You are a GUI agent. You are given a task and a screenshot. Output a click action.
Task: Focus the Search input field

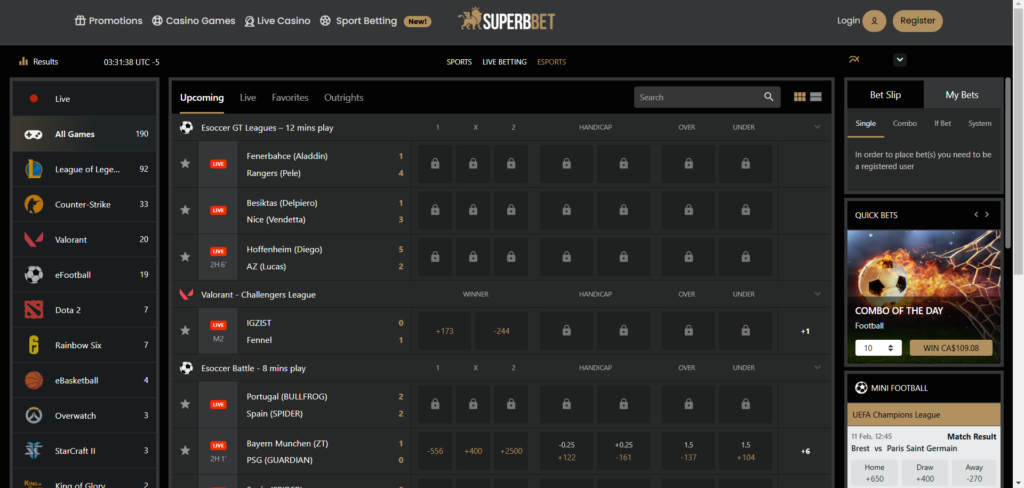pyautogui.click(x=697, y=97)
